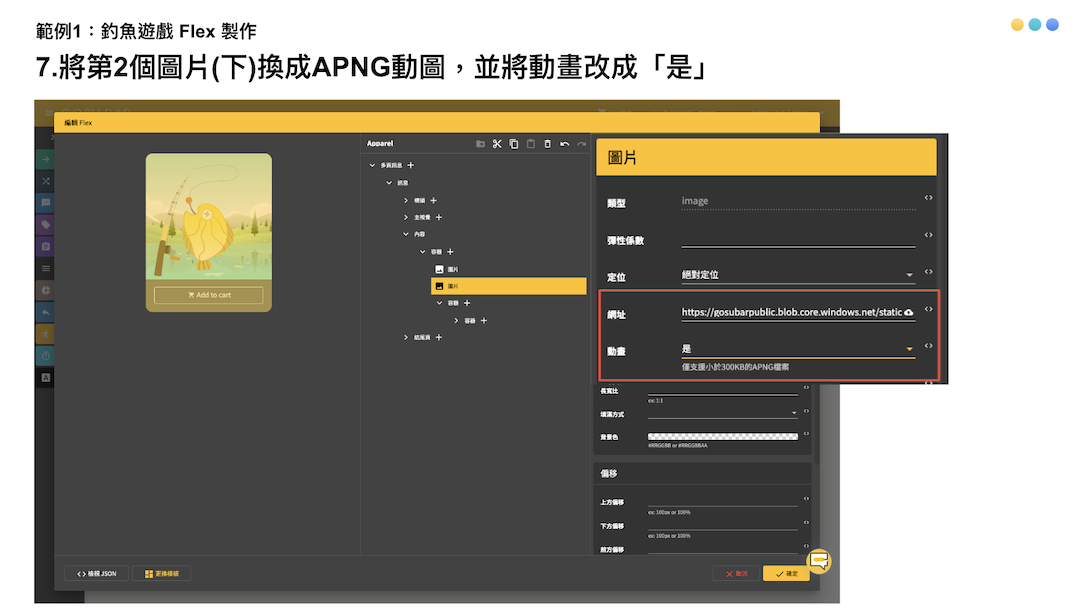Click the reply arrow icon in the background sidebar
Screen dimensions: 1080x613
coord(45,312)
